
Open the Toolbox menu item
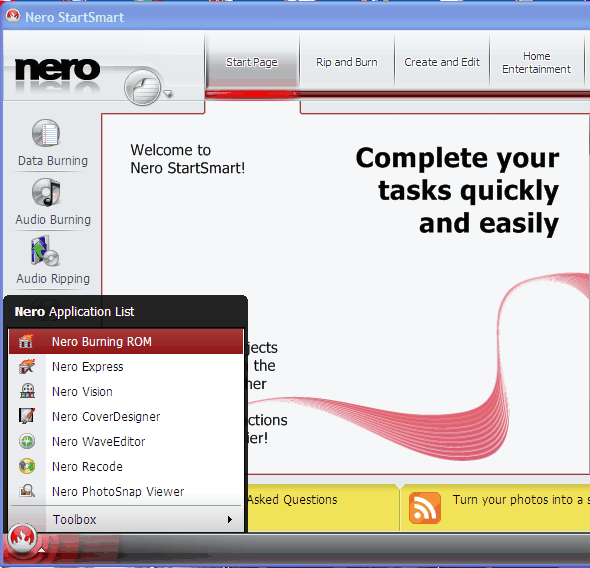click(126, 519)
